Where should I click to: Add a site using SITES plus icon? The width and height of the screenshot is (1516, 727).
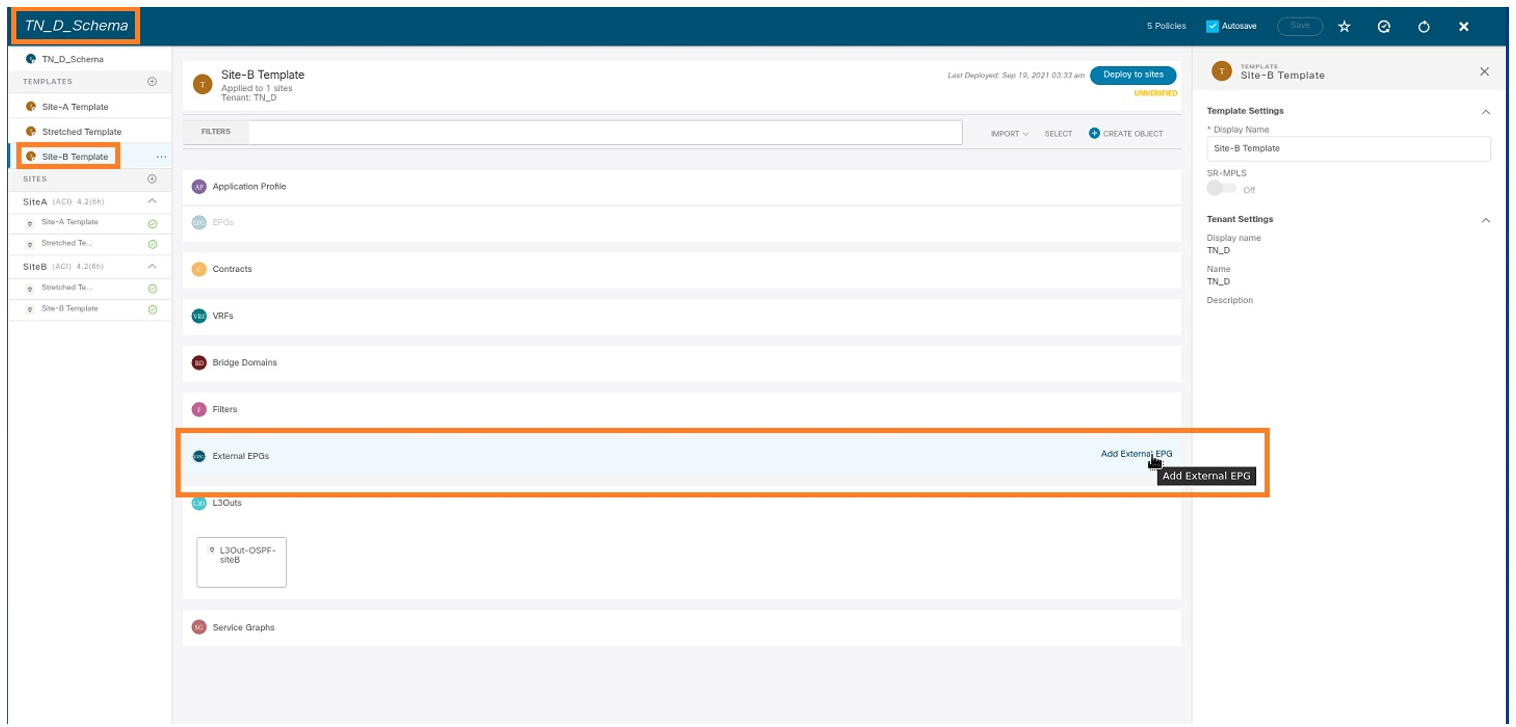click(x=152, y=179)
